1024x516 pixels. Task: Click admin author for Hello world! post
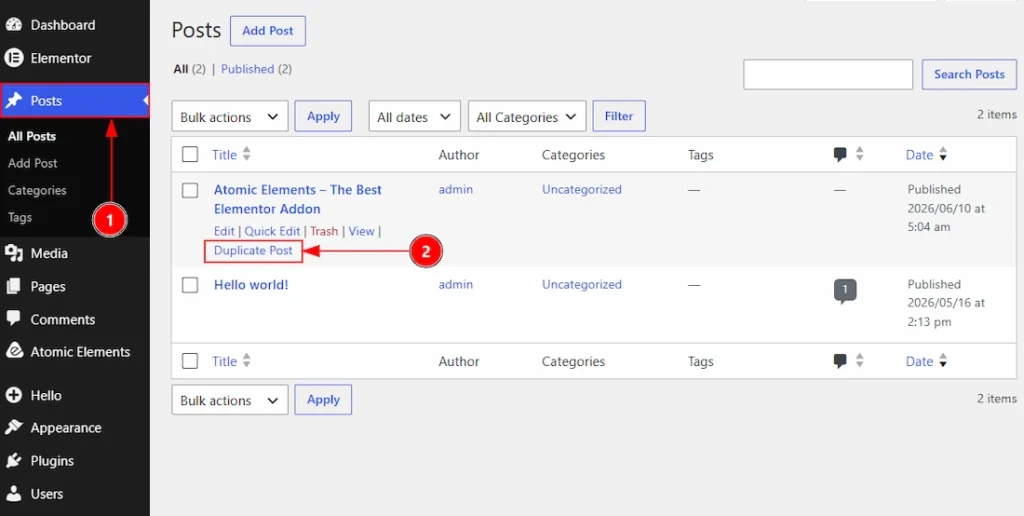point(456,284)
